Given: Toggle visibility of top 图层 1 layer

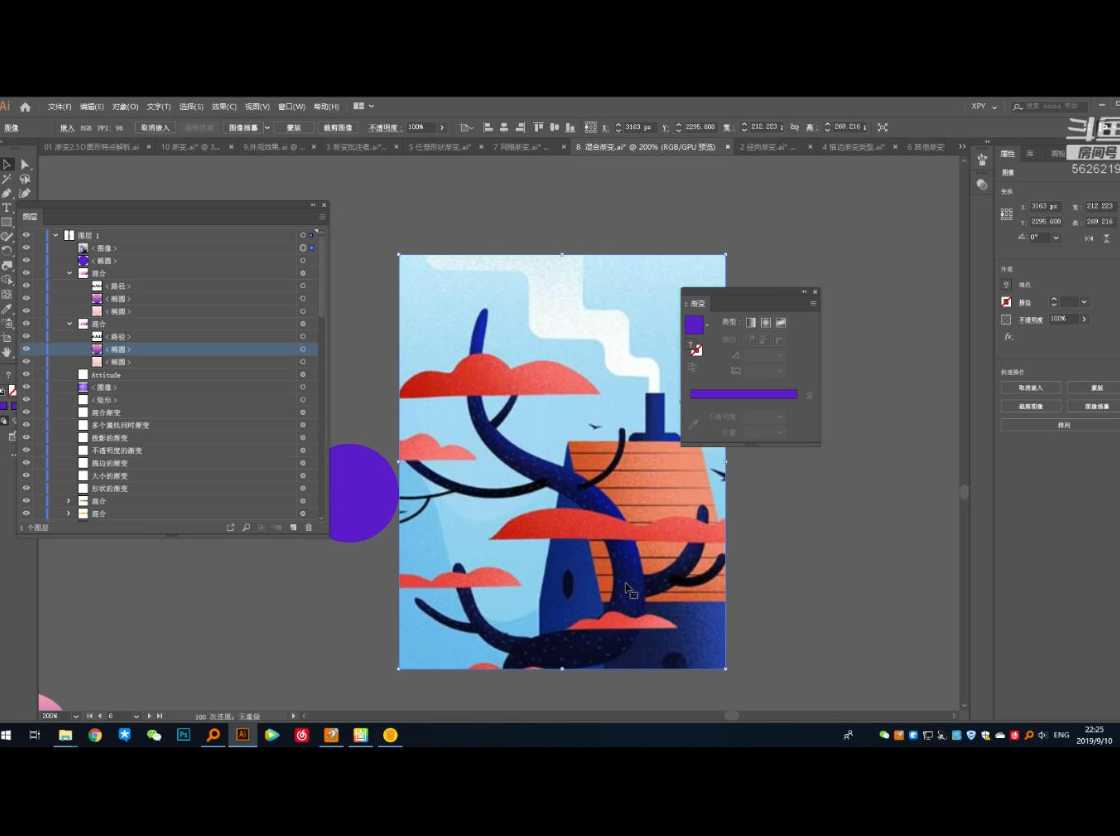Looking at the screenshot, I should pyautogui.click(x=26, y=235).
